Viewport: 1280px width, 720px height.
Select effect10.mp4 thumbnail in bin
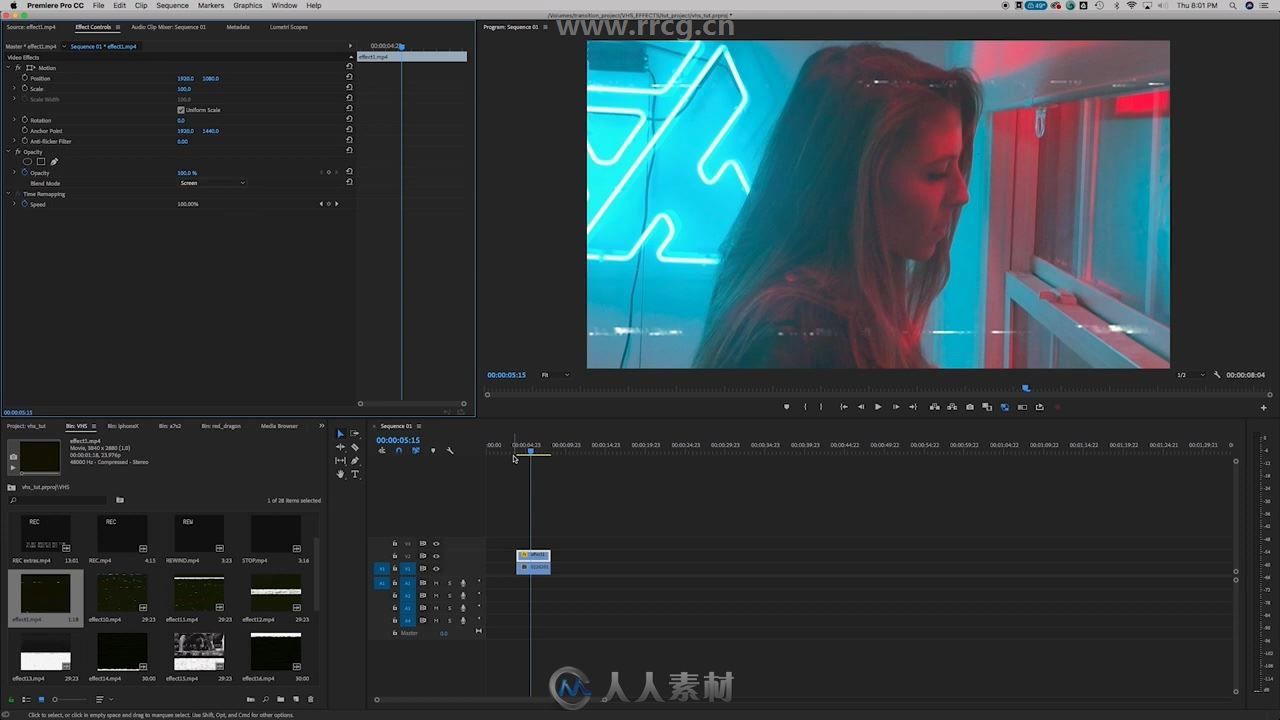(122, 593)
